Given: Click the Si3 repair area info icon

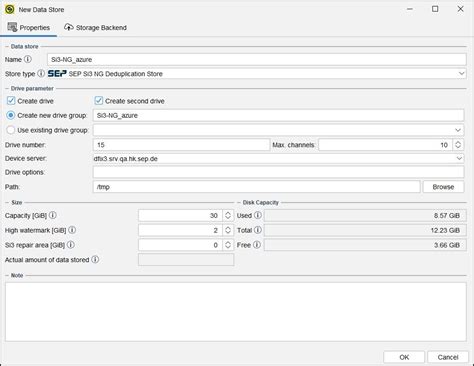Looking at the screenshot, I should [x=71, y=245].
